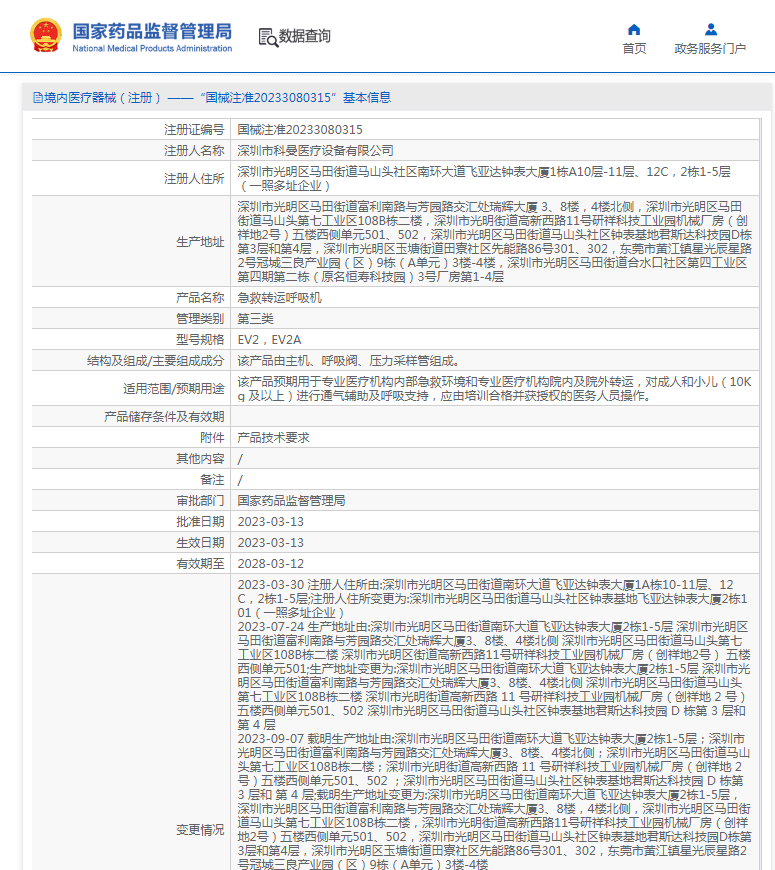Click the product name 急救转运呼吸机
Viewport: 775px width, 870px height.
coord(279,298)
